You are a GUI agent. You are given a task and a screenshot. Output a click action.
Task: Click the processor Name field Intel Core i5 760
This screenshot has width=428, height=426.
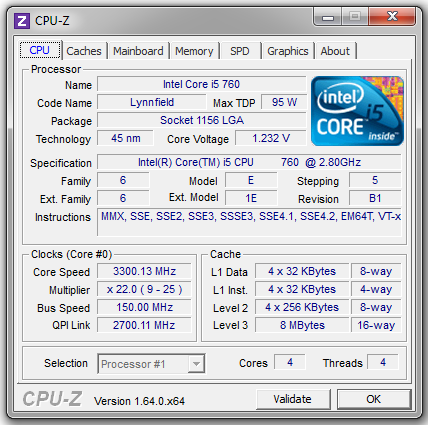tap(201, 84)
